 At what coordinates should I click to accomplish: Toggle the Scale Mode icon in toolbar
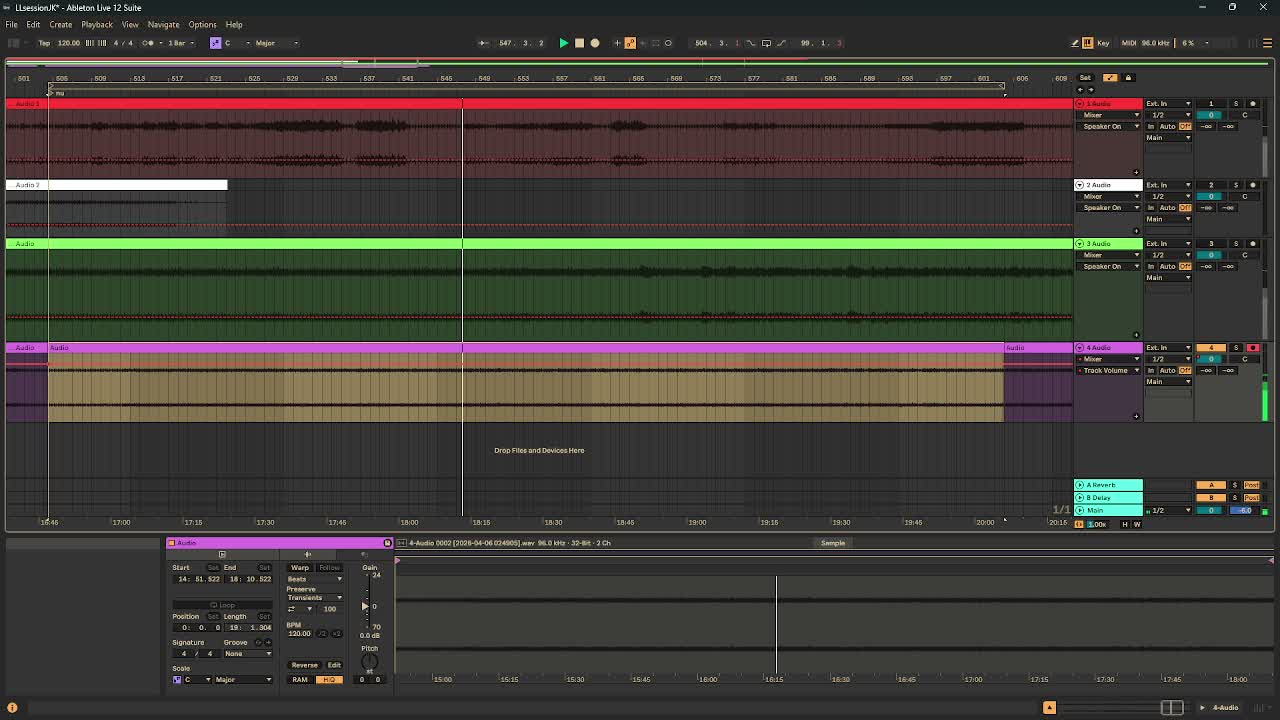[x=215, y=43]
